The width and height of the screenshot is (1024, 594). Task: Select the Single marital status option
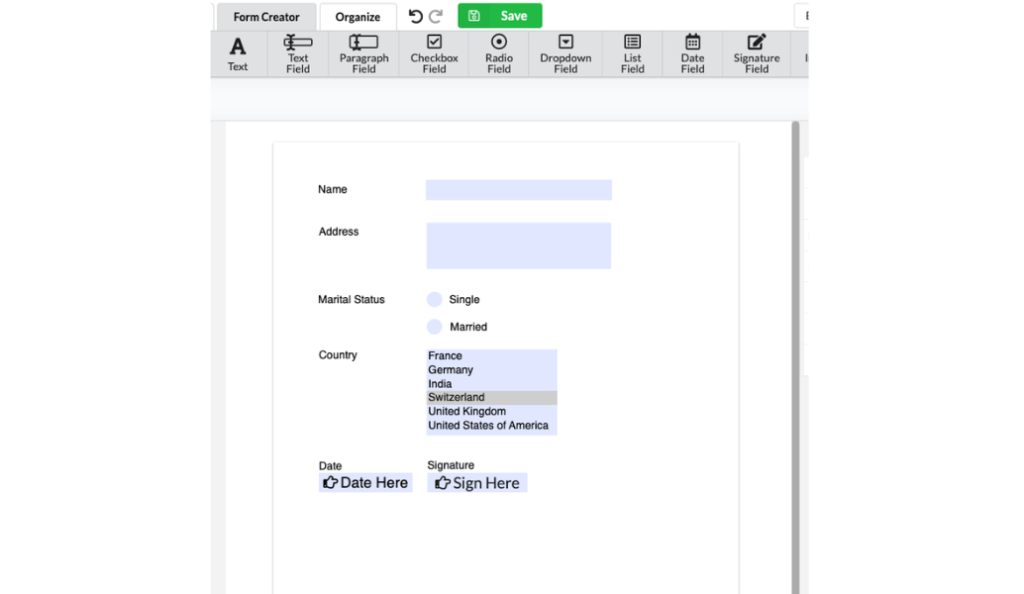click(435, 299)
